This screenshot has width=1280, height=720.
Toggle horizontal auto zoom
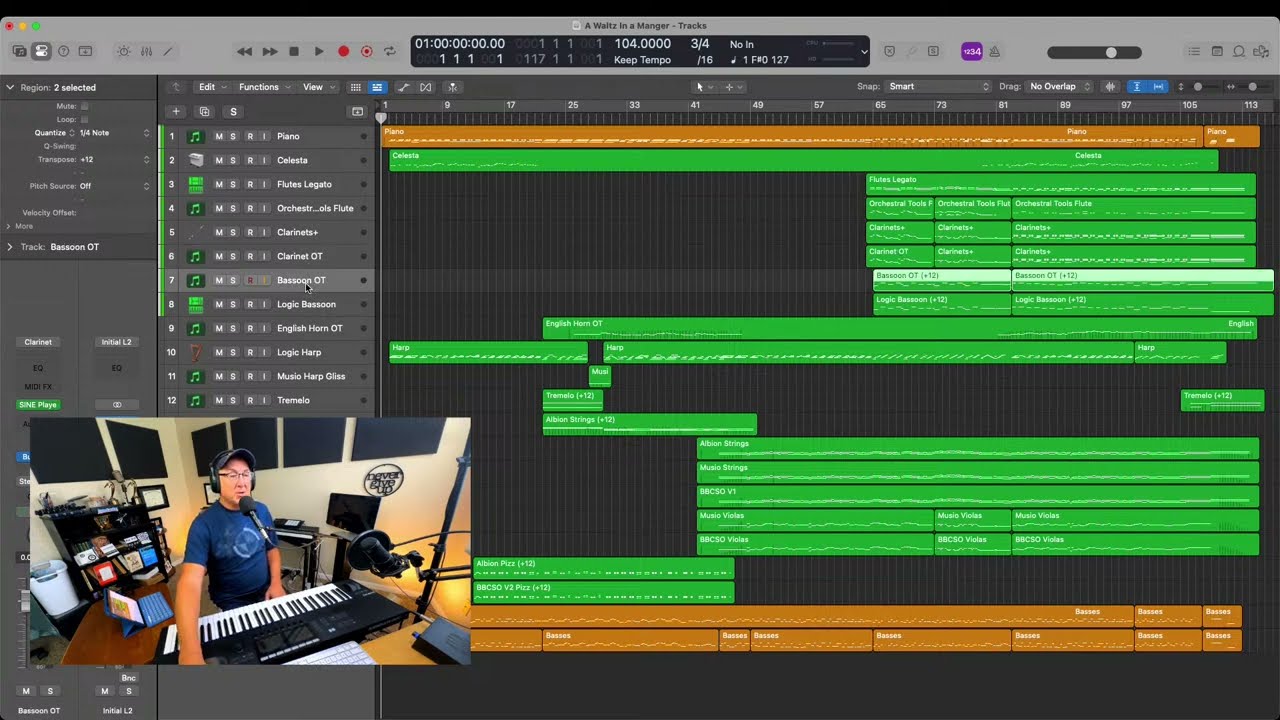pos(1158,87)
